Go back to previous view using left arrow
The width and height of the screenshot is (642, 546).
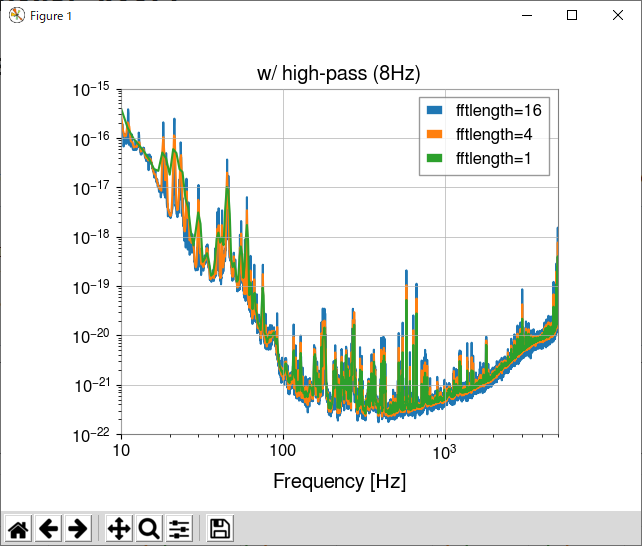point(49,528)
